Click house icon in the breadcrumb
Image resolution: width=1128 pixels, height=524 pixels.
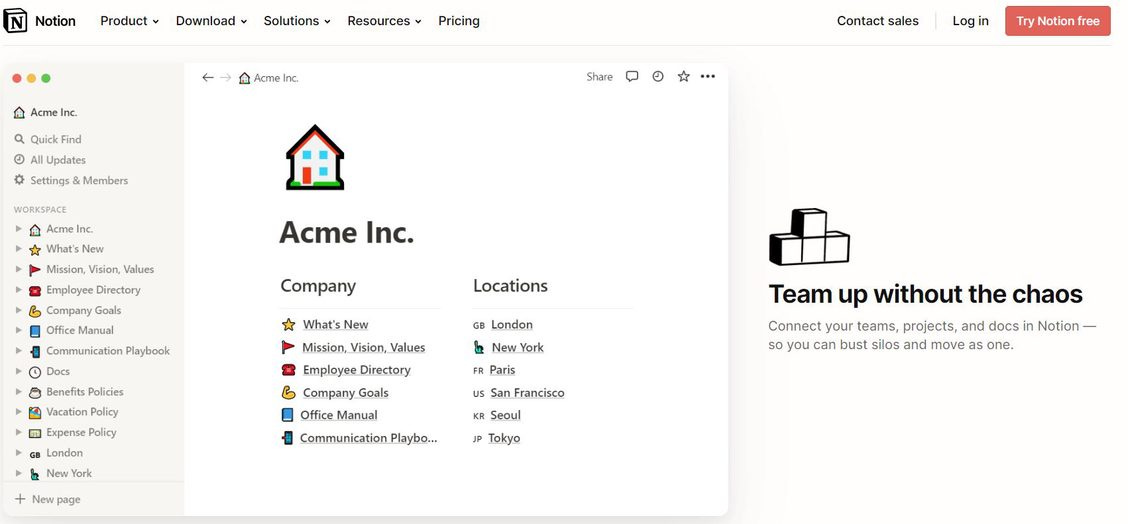(x=245, y=78)
